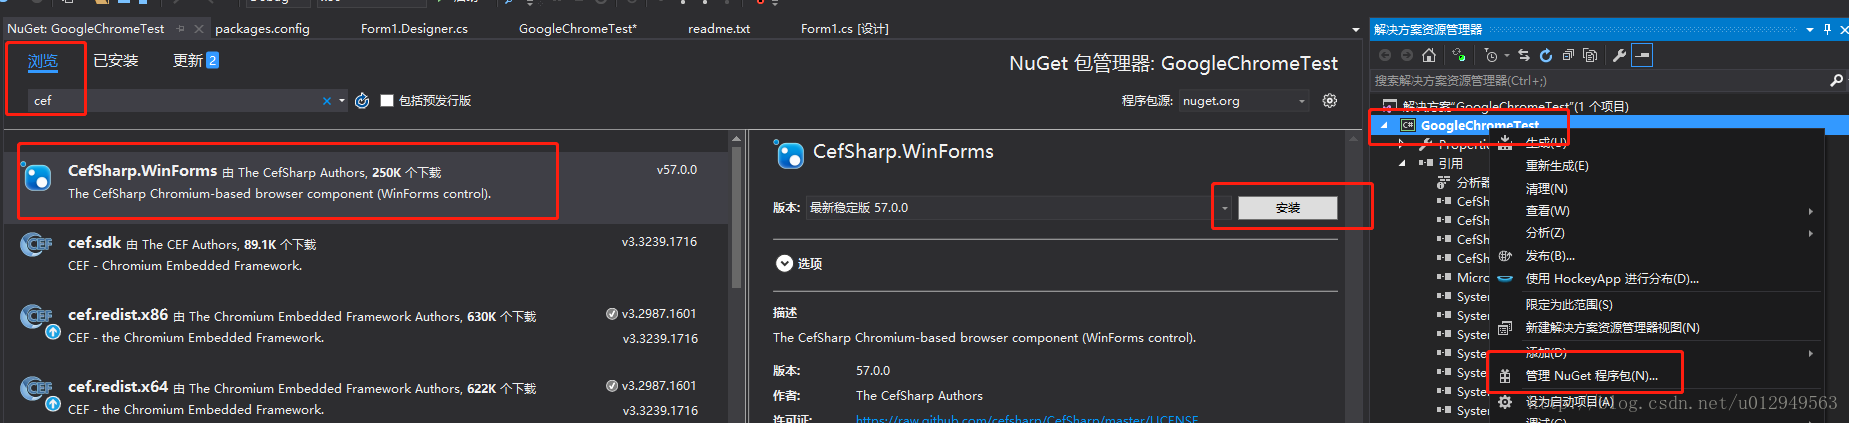Click the pending changes filter clock icon

click(1491, 55)
